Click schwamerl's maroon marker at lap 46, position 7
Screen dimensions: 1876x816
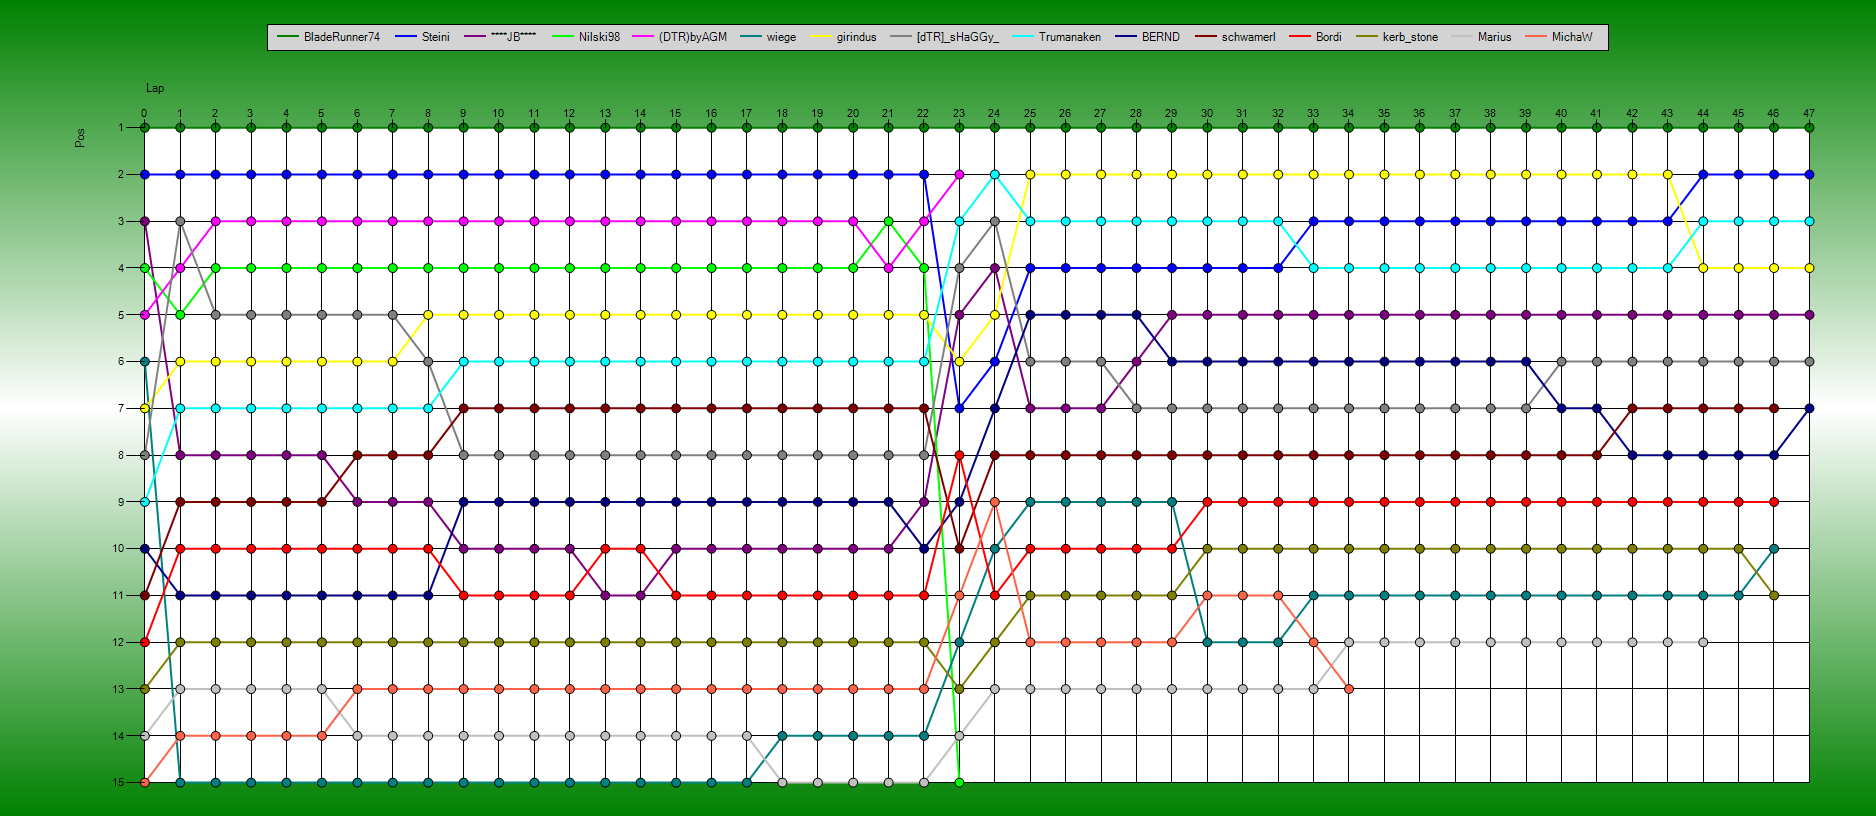tap(1774, 408)
